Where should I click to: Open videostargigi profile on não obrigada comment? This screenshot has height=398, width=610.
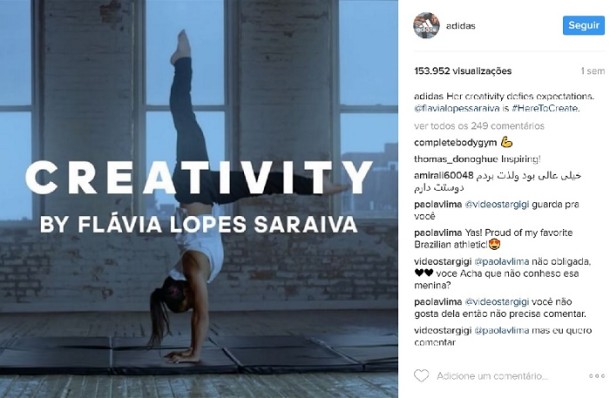coord(443,262)
